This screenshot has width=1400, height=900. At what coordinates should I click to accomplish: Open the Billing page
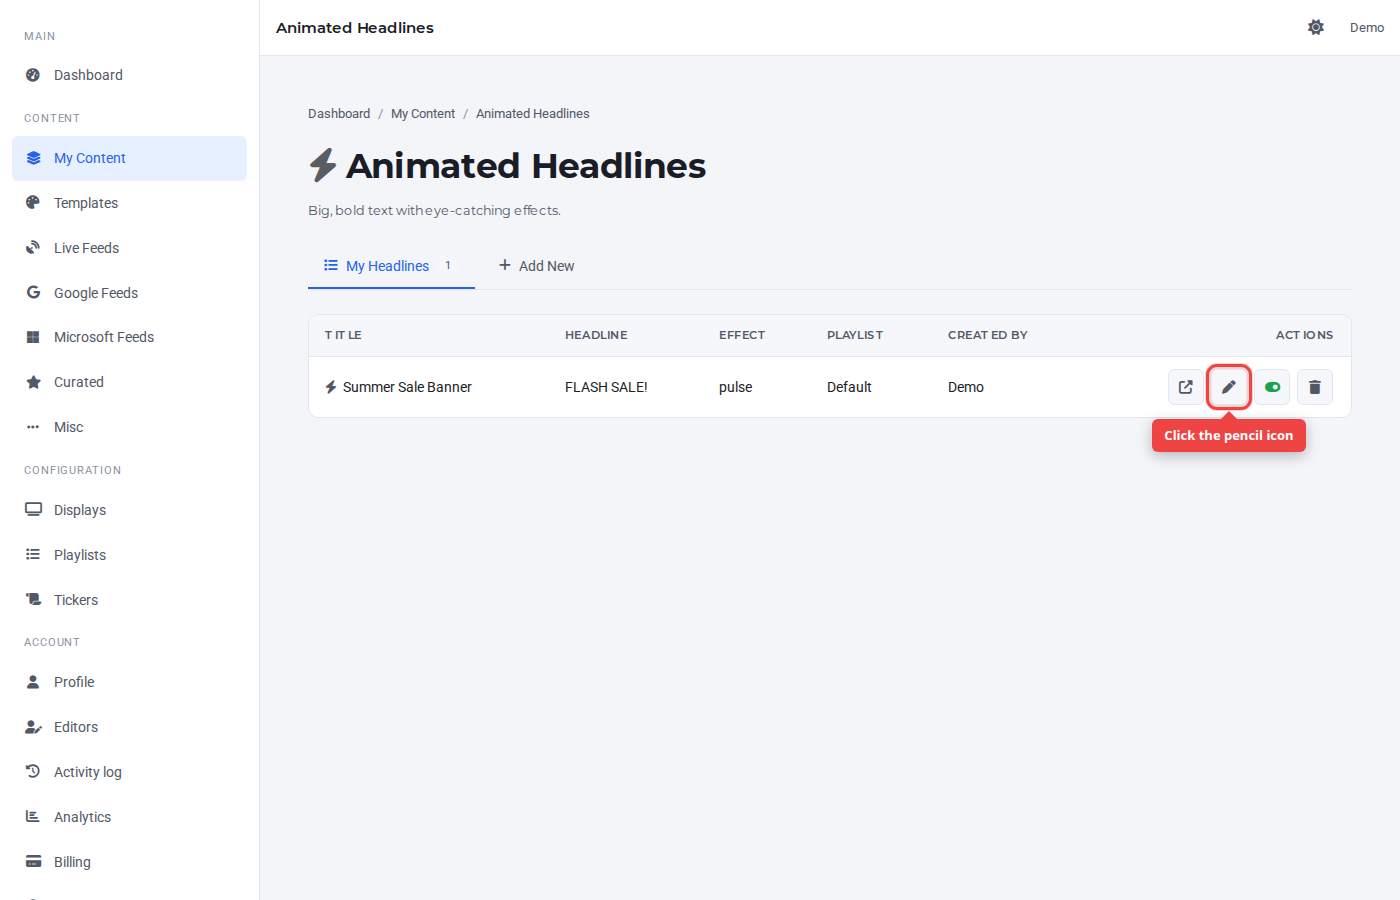pyautogui.click(x=129, y=861)
